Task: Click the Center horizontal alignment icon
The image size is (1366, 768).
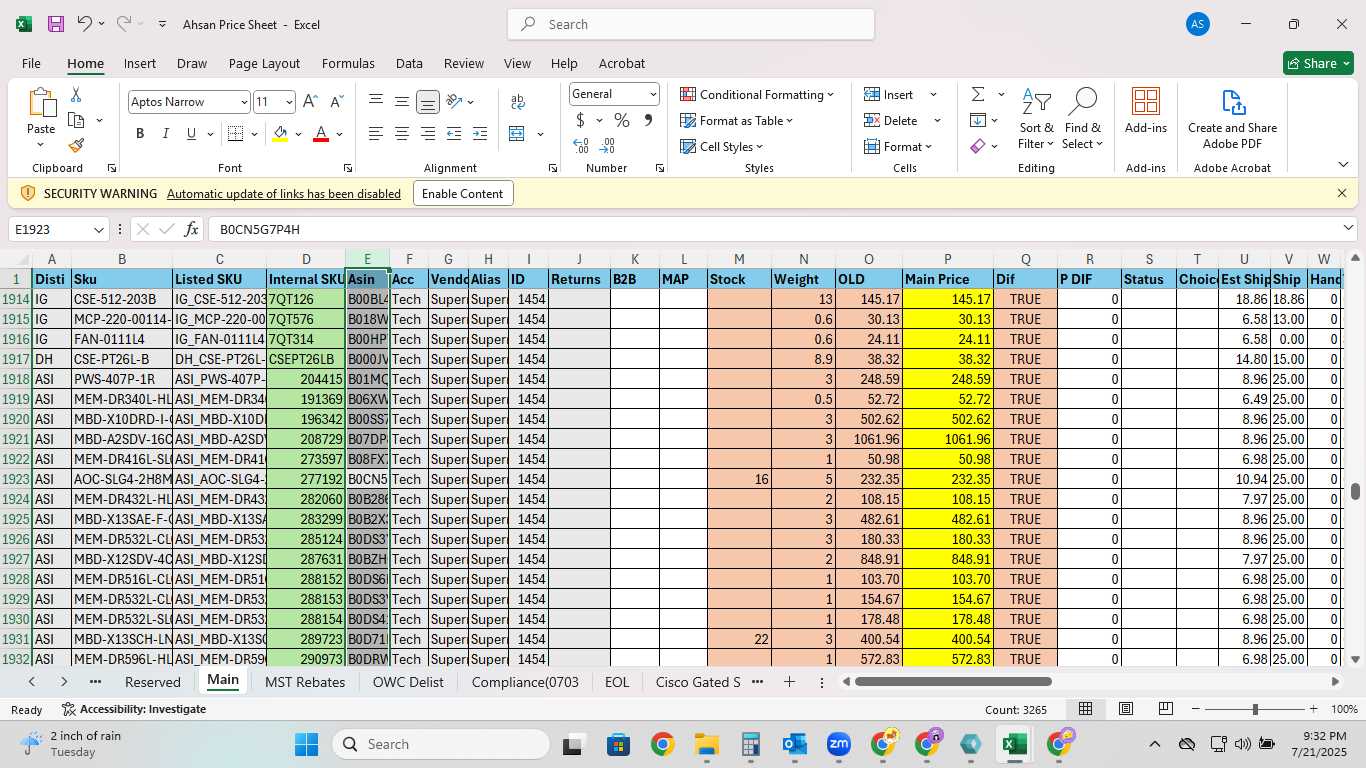Action: pos(401,134)
